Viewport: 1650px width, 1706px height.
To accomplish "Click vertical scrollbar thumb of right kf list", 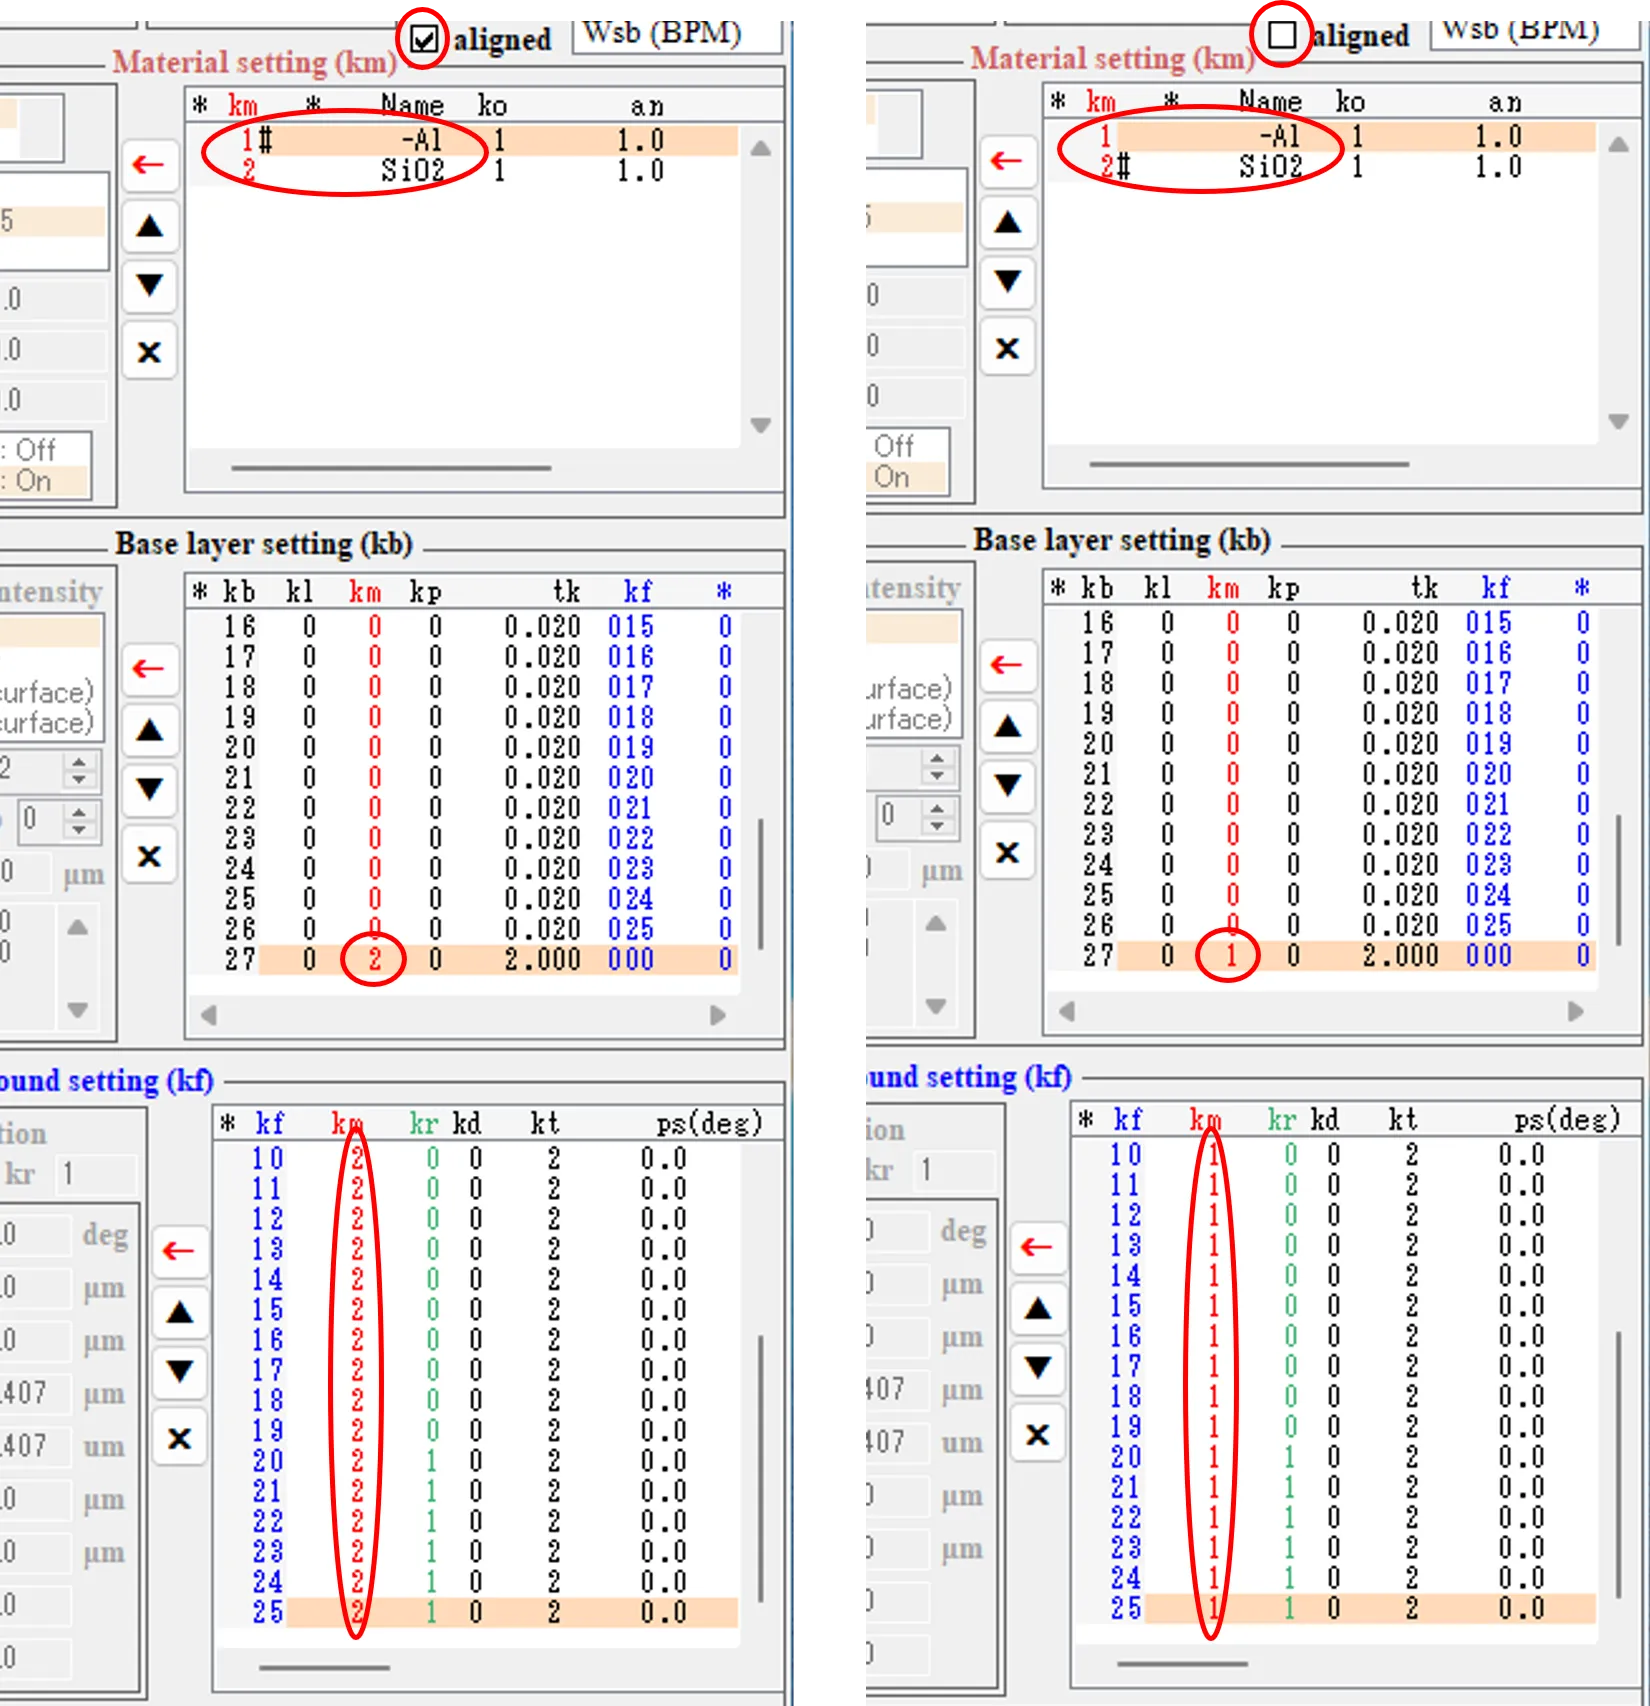I will [1619, 1464].
